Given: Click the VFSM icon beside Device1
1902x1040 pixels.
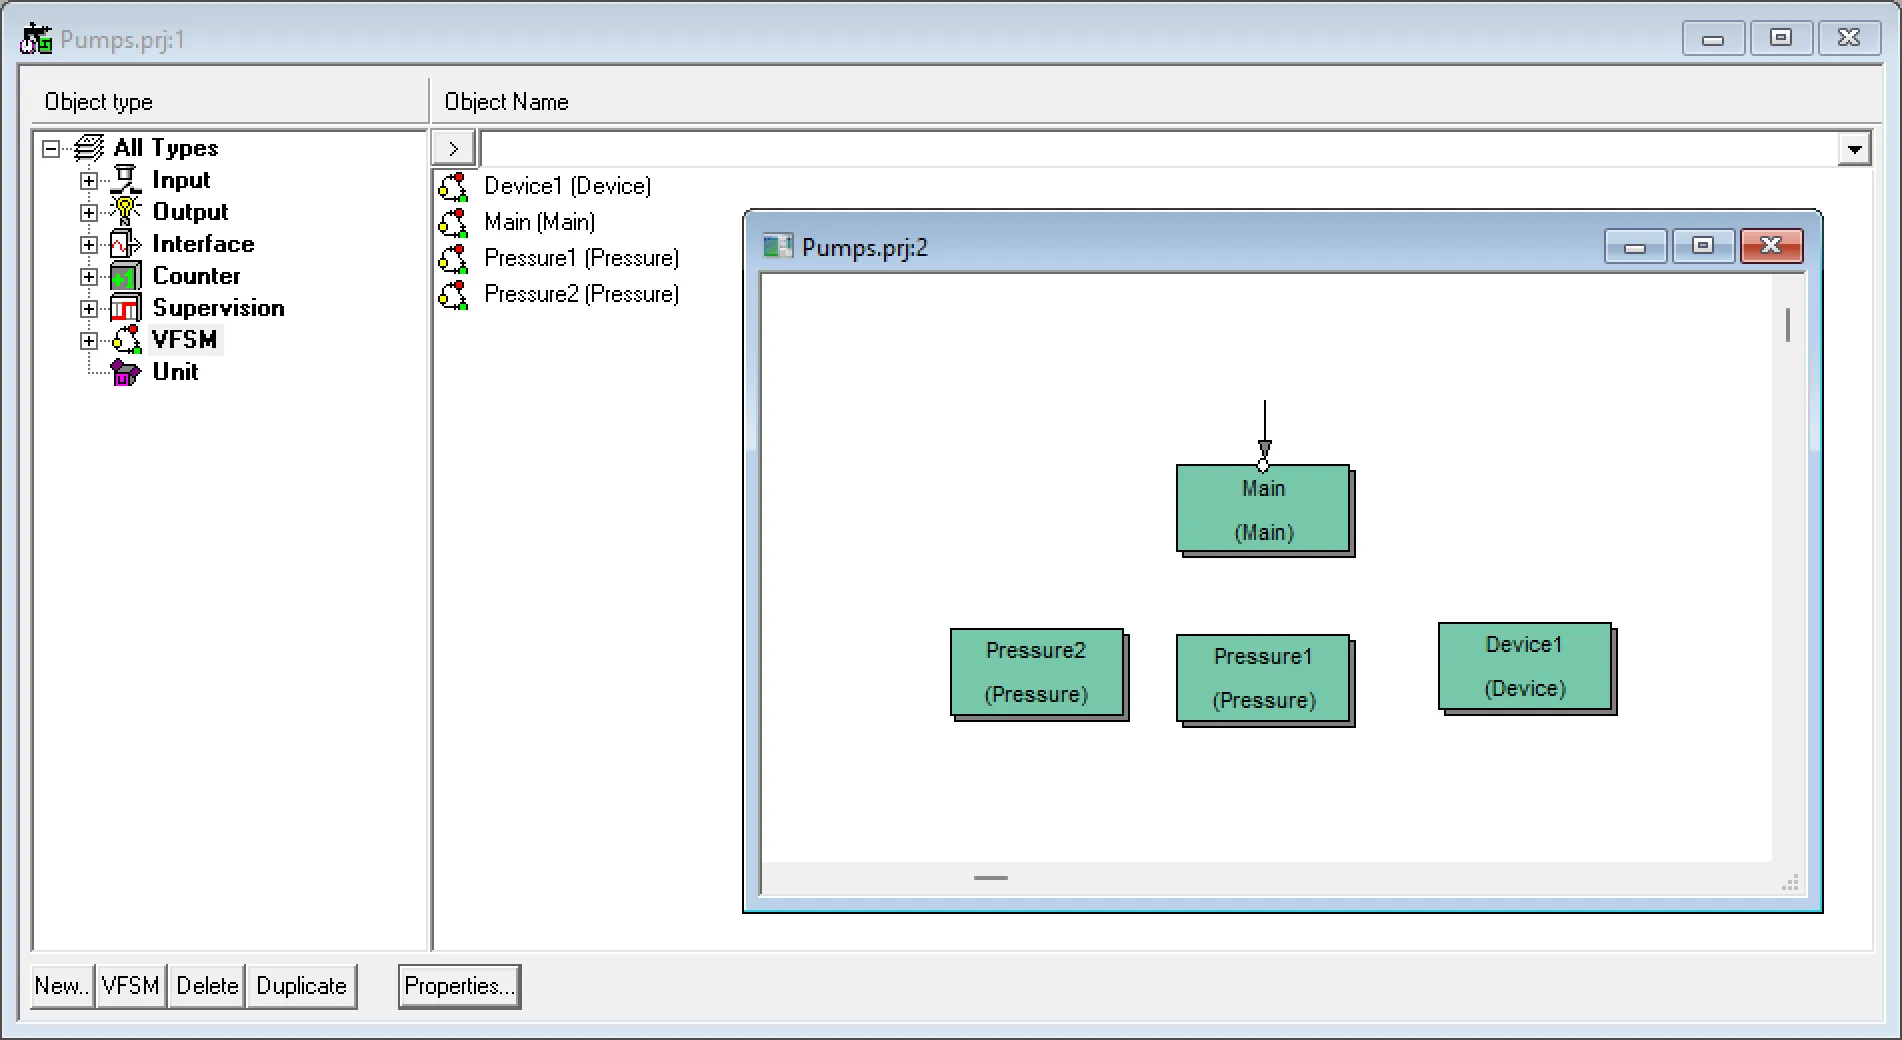Looking at the screenshot, I should coord(453,185).
